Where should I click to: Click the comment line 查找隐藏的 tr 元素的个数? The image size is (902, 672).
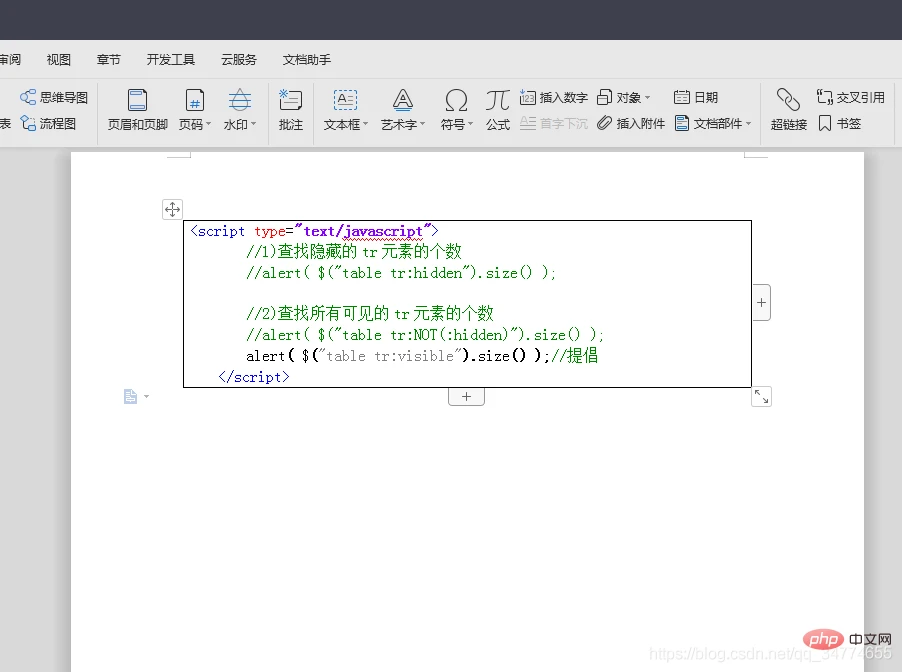pyautogui.click(x=354, y=251)
